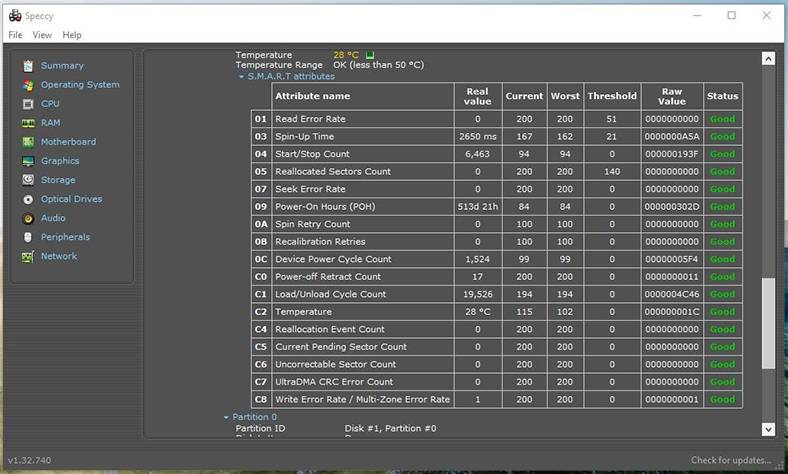Viewport: 788px width, 474px height.
Task: Open the Help menu
Action: click(72, 35)
